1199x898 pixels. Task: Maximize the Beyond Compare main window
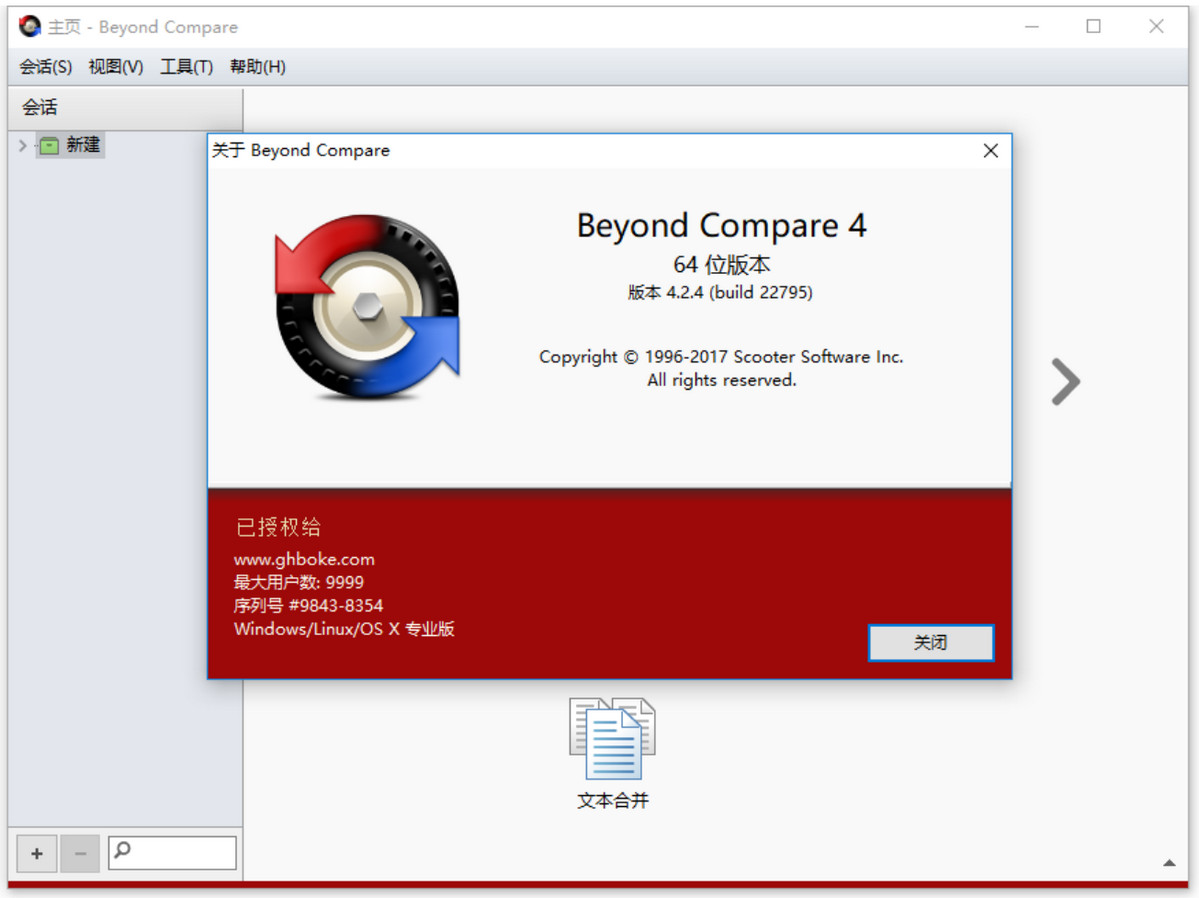click(x=1093, y=27)
